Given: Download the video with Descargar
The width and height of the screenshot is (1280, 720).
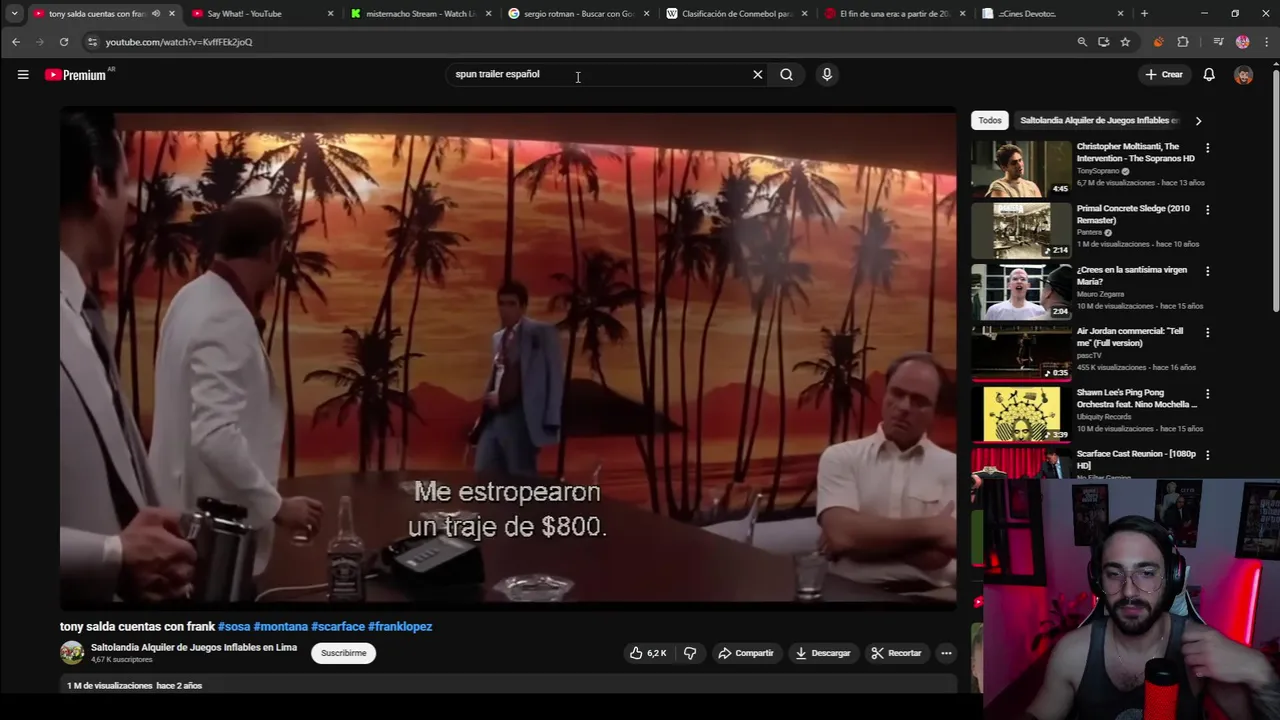Looking at the screenshot, I should (823, 653).
